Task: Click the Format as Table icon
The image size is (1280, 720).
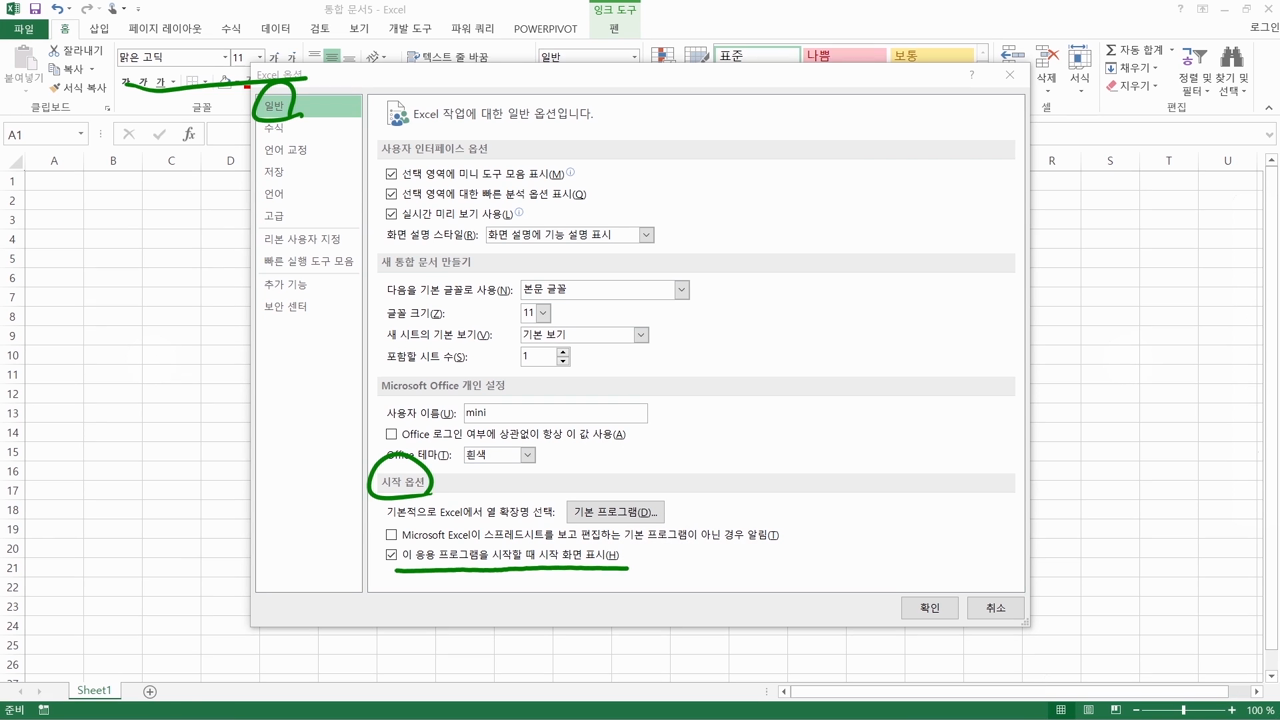Action: click(697, 57)
